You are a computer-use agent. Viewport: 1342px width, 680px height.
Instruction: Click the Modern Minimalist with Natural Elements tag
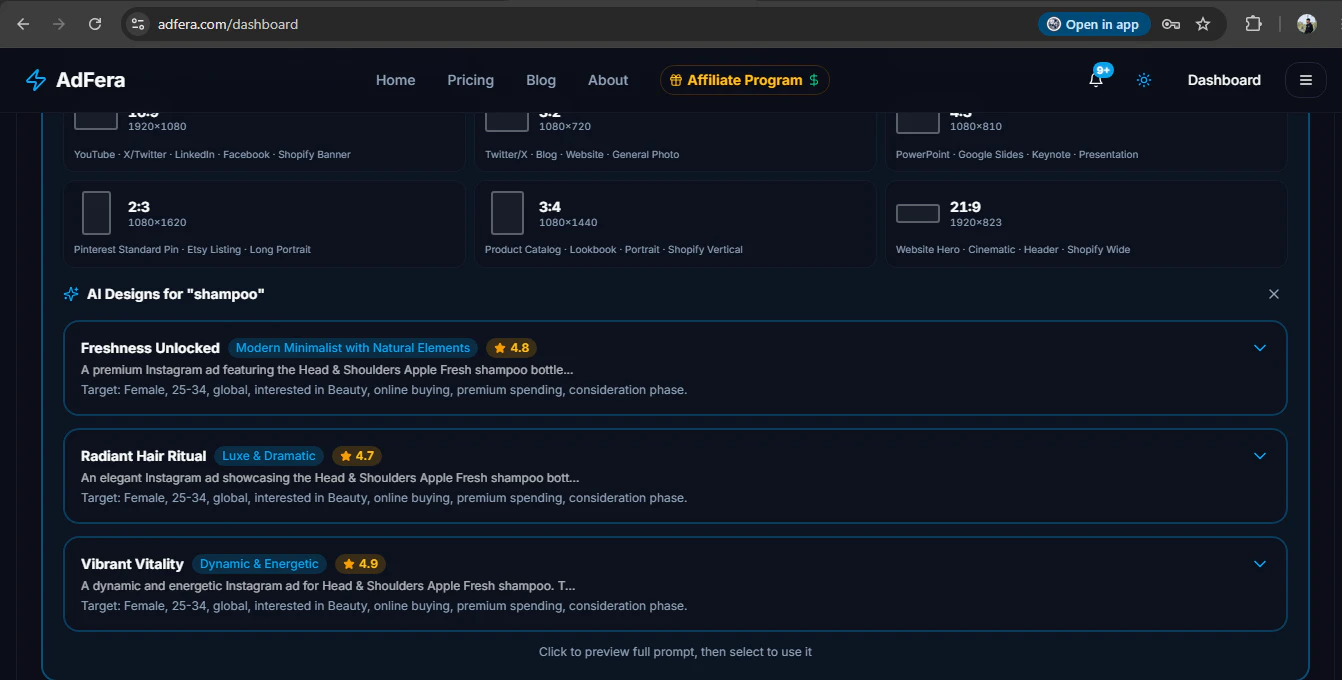(353, 348)
